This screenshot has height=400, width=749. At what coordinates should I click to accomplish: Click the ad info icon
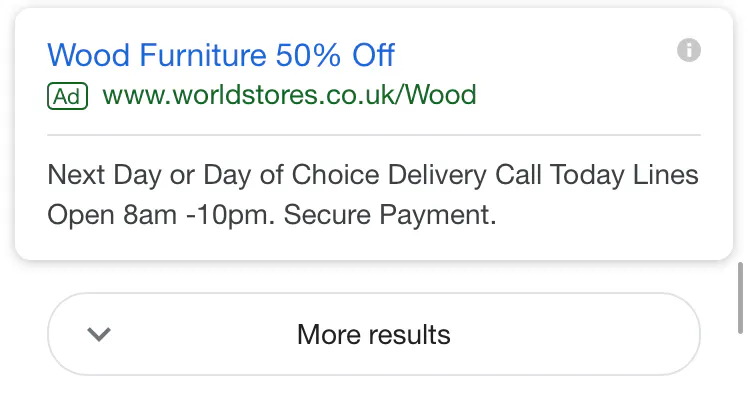689,49
